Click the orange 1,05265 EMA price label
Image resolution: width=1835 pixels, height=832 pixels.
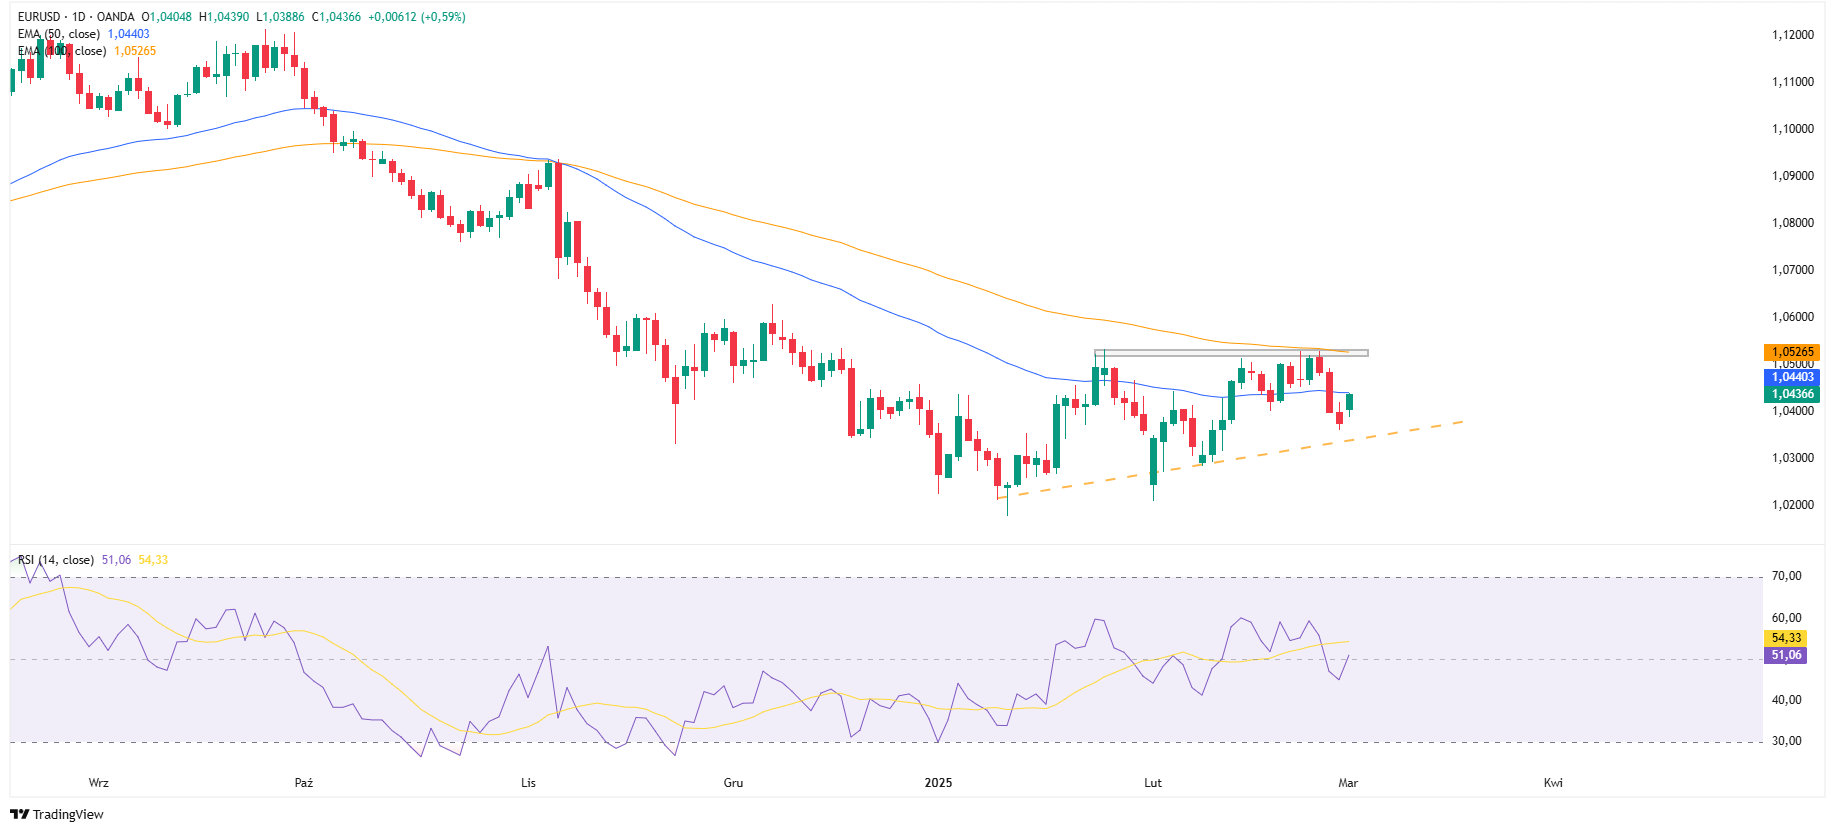click(x=1791, y=352)
